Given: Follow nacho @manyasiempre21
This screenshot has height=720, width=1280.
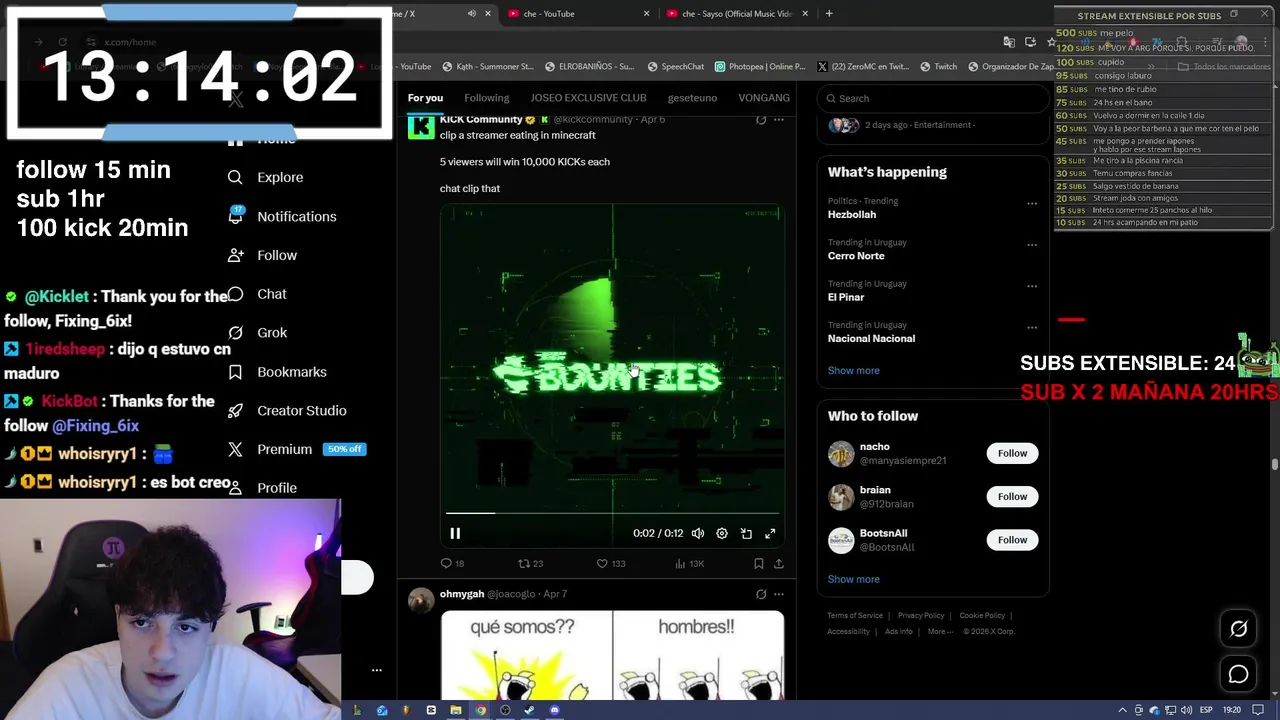Looking at the screenshot, I should [x=1012, y=453].
